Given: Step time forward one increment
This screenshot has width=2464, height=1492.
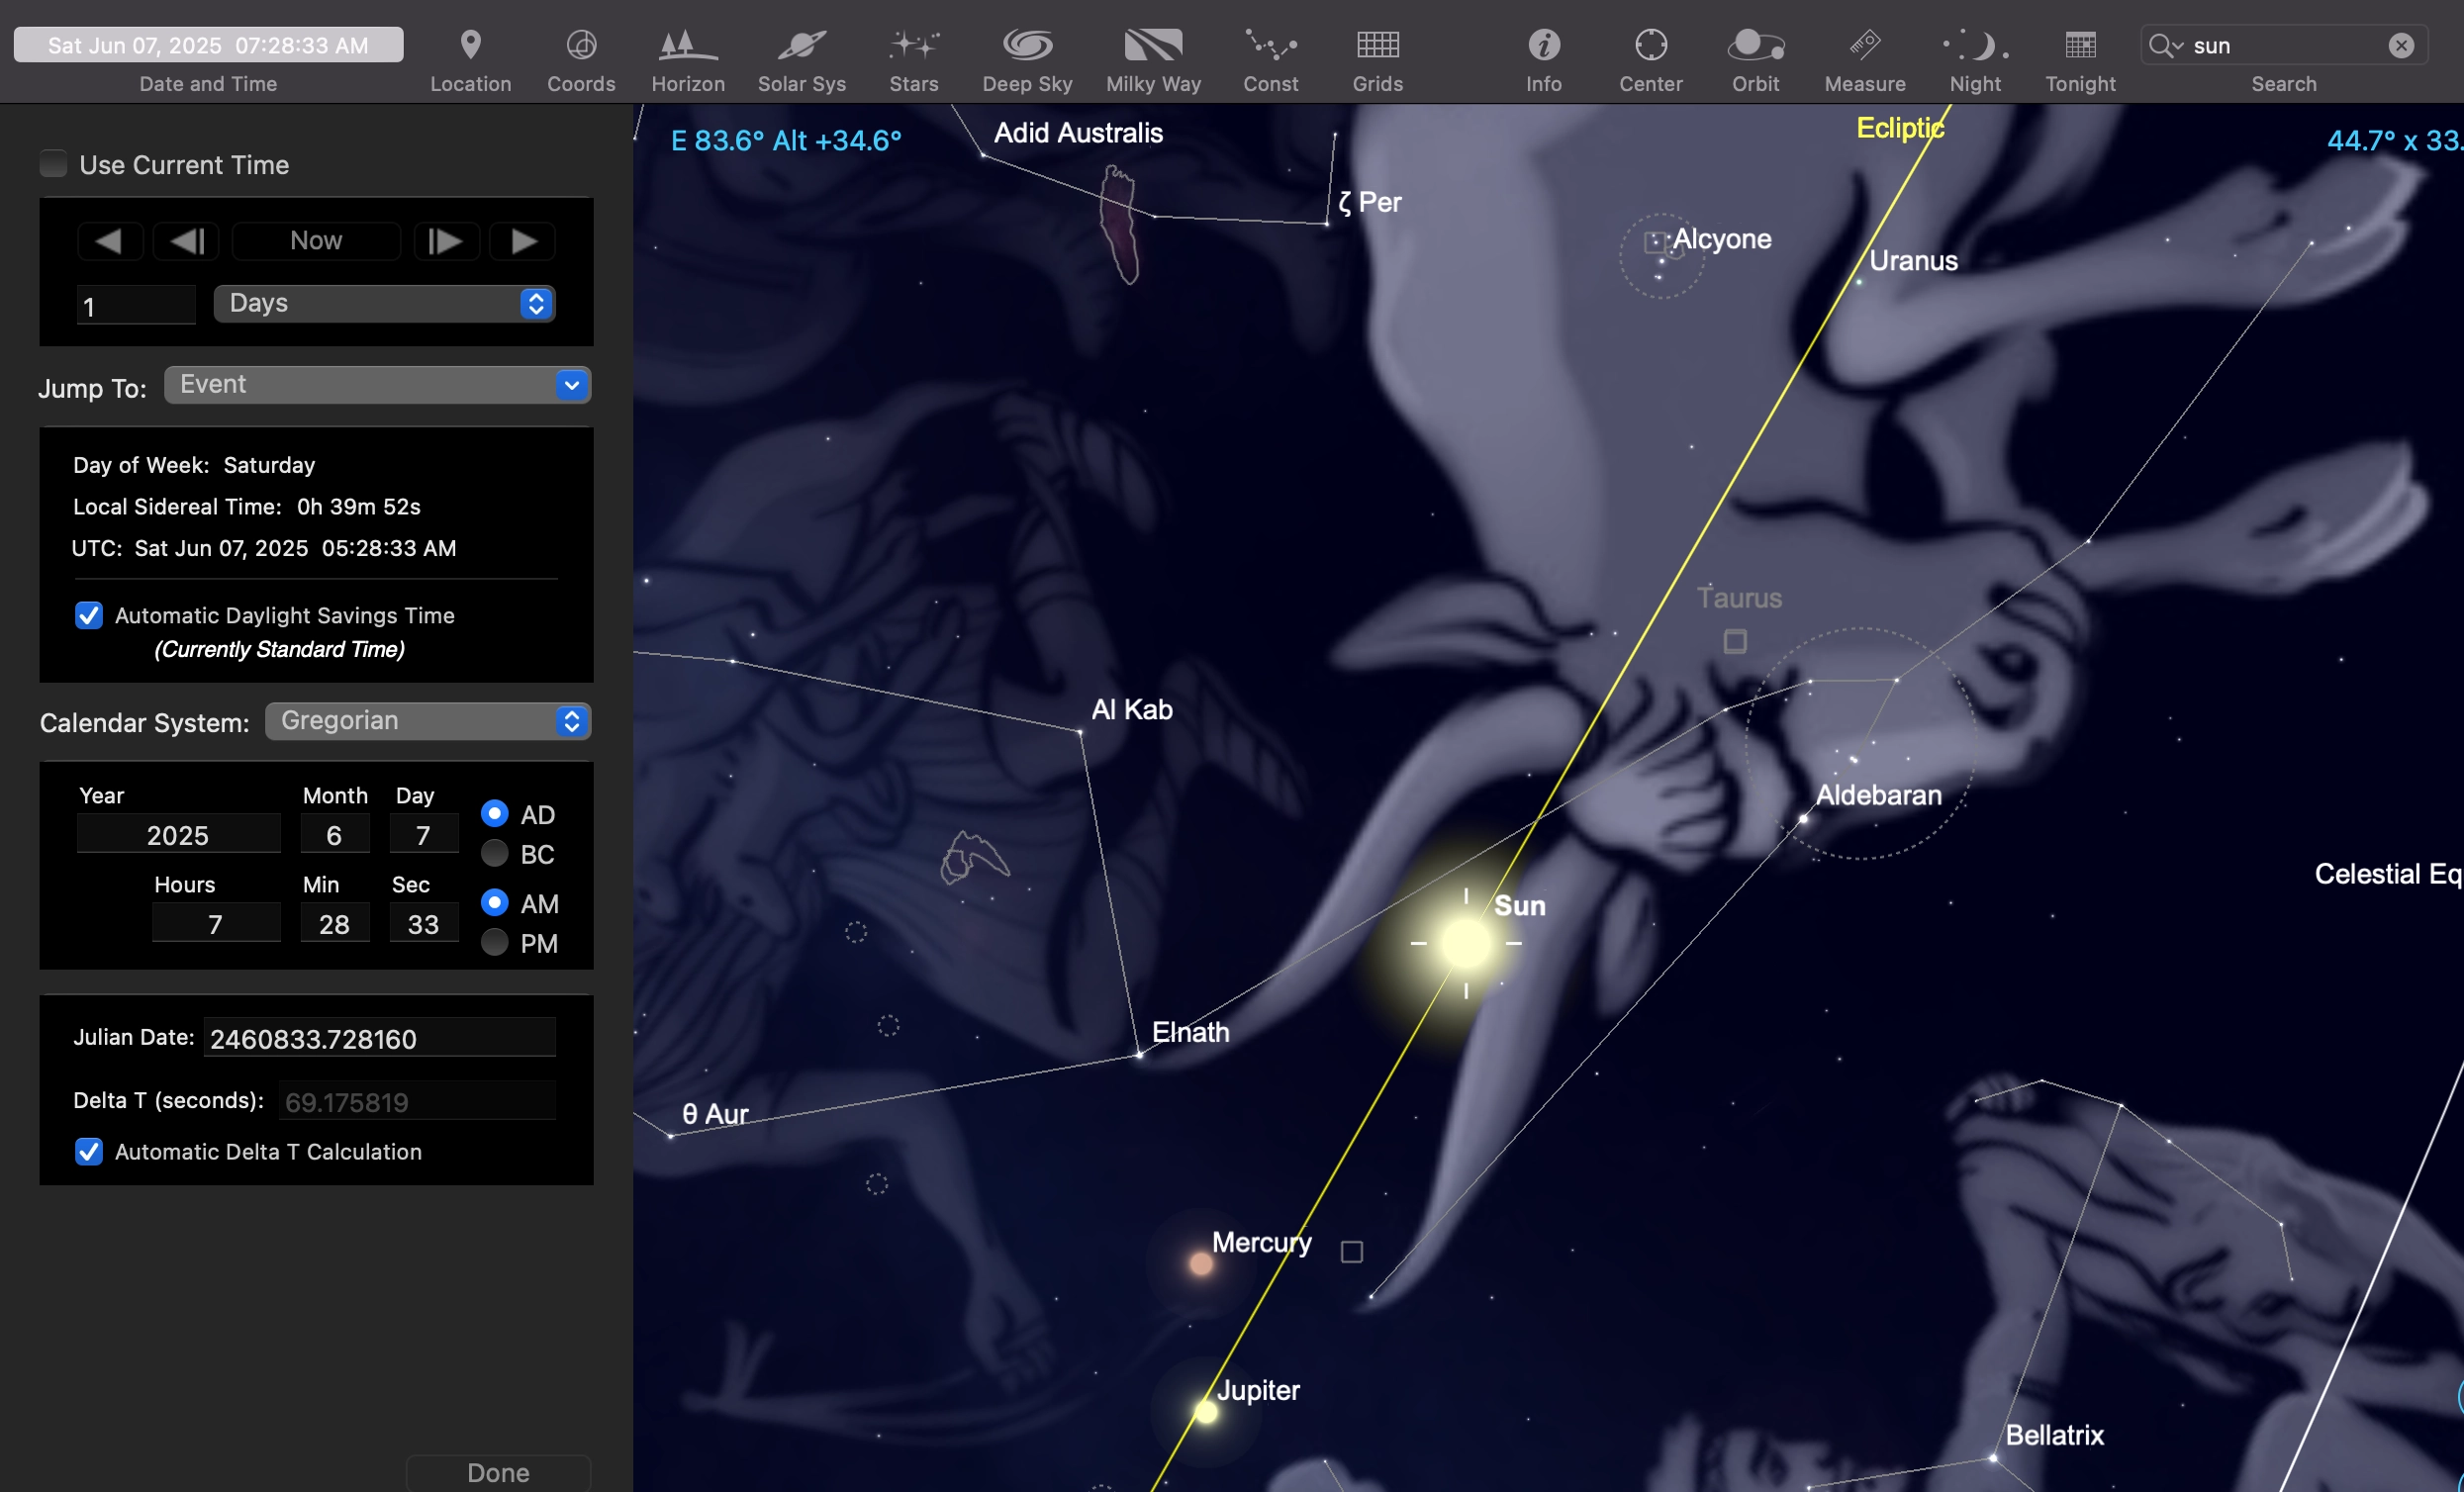Looking at the screenshot, I should (445, 241).
